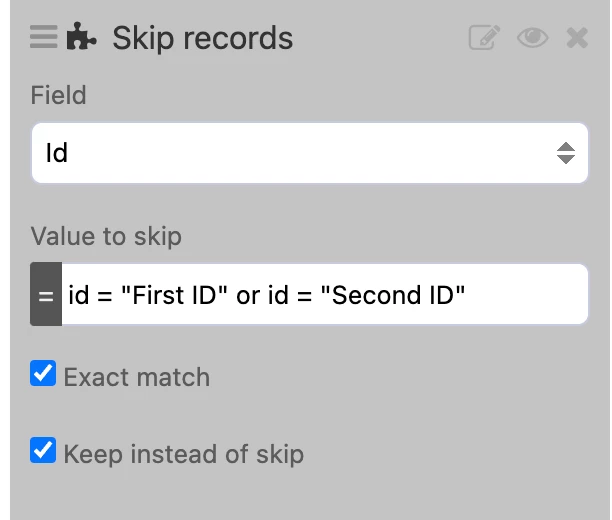This screenshot has width=612, height=520.
Task: Click the up arrow in Field selector
Action: 566,146
